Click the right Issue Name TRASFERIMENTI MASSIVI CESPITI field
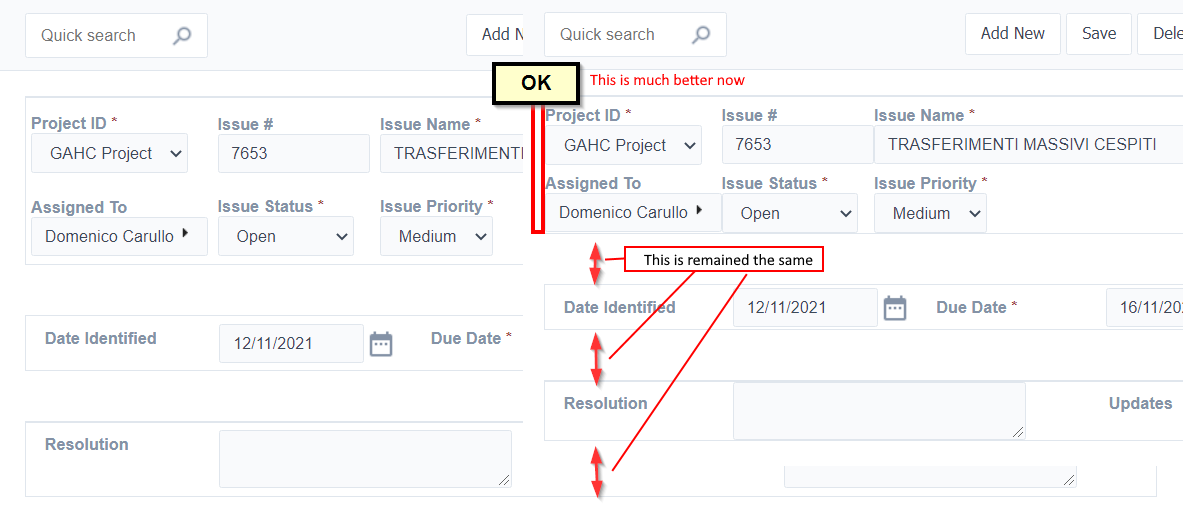 coord(1028,145)
